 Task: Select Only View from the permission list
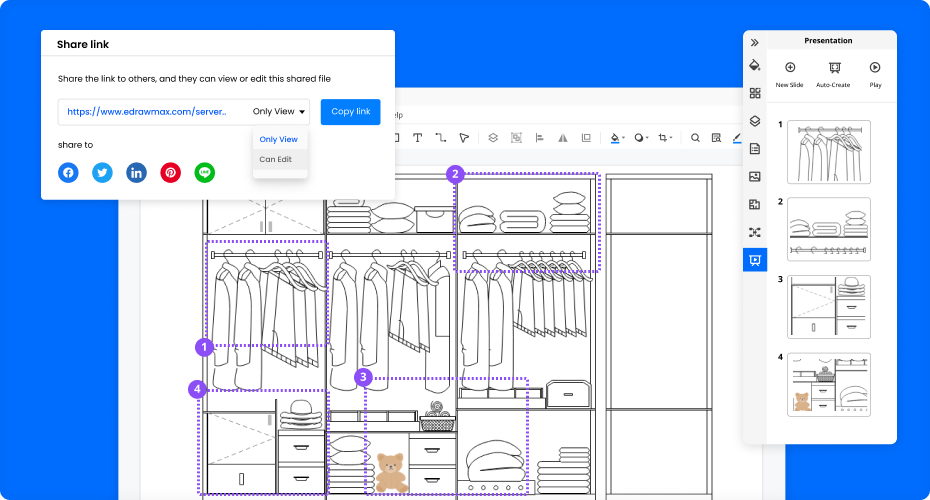click(x=278, y=139)
